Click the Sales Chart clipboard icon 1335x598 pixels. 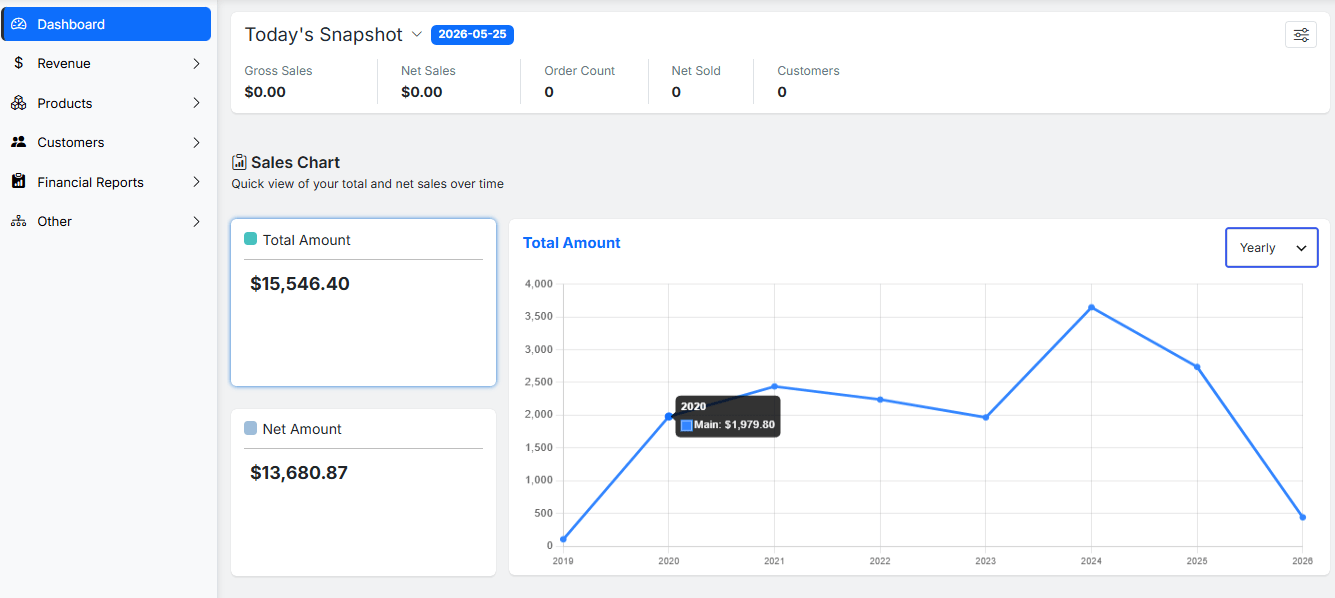(x=239, y=162)
